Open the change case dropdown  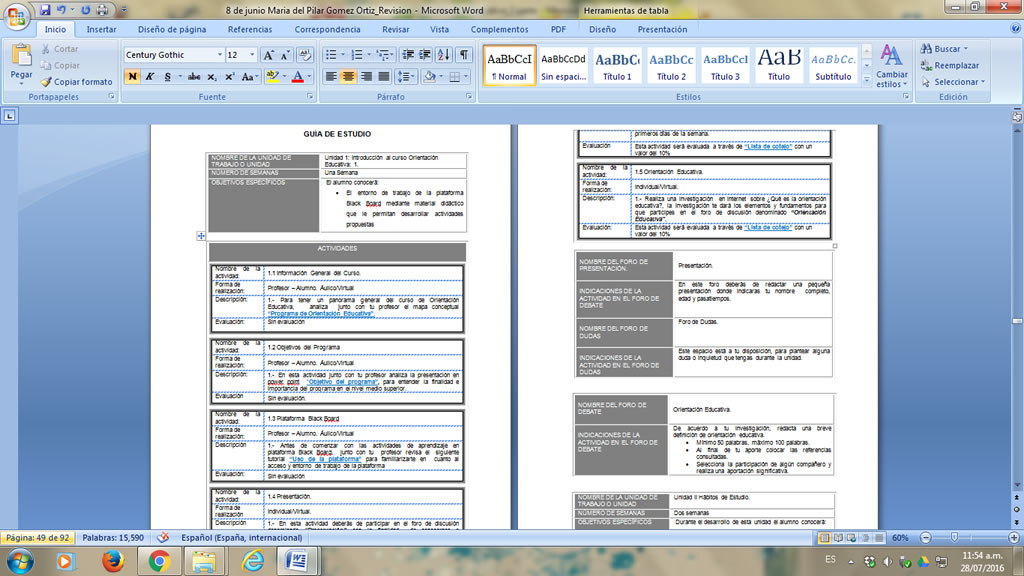(249, 77)
